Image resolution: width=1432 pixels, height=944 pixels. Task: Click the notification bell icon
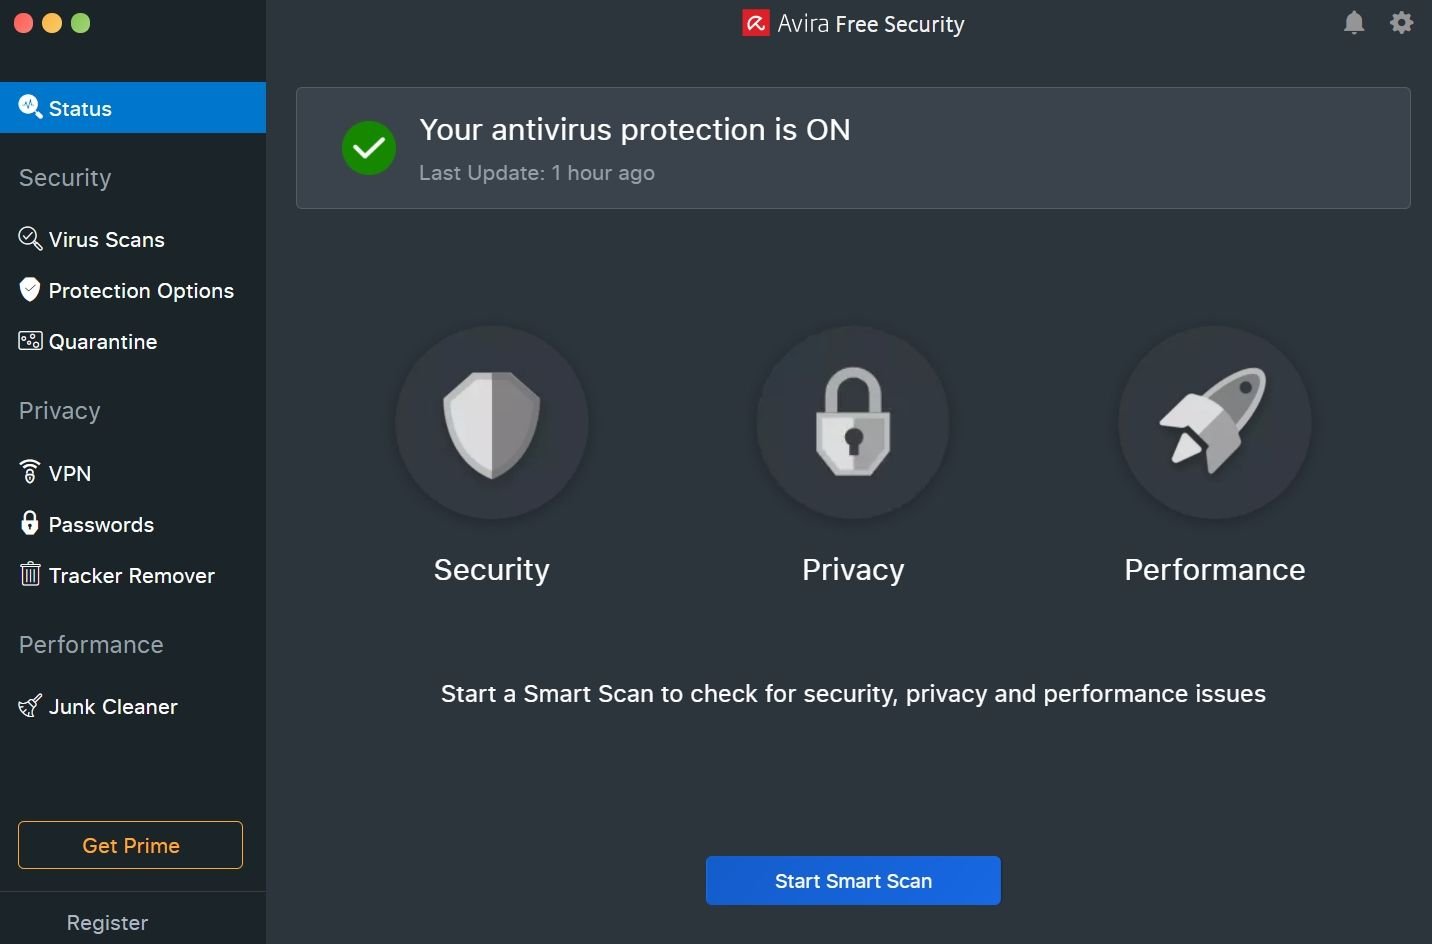[x=1354, y=23]
